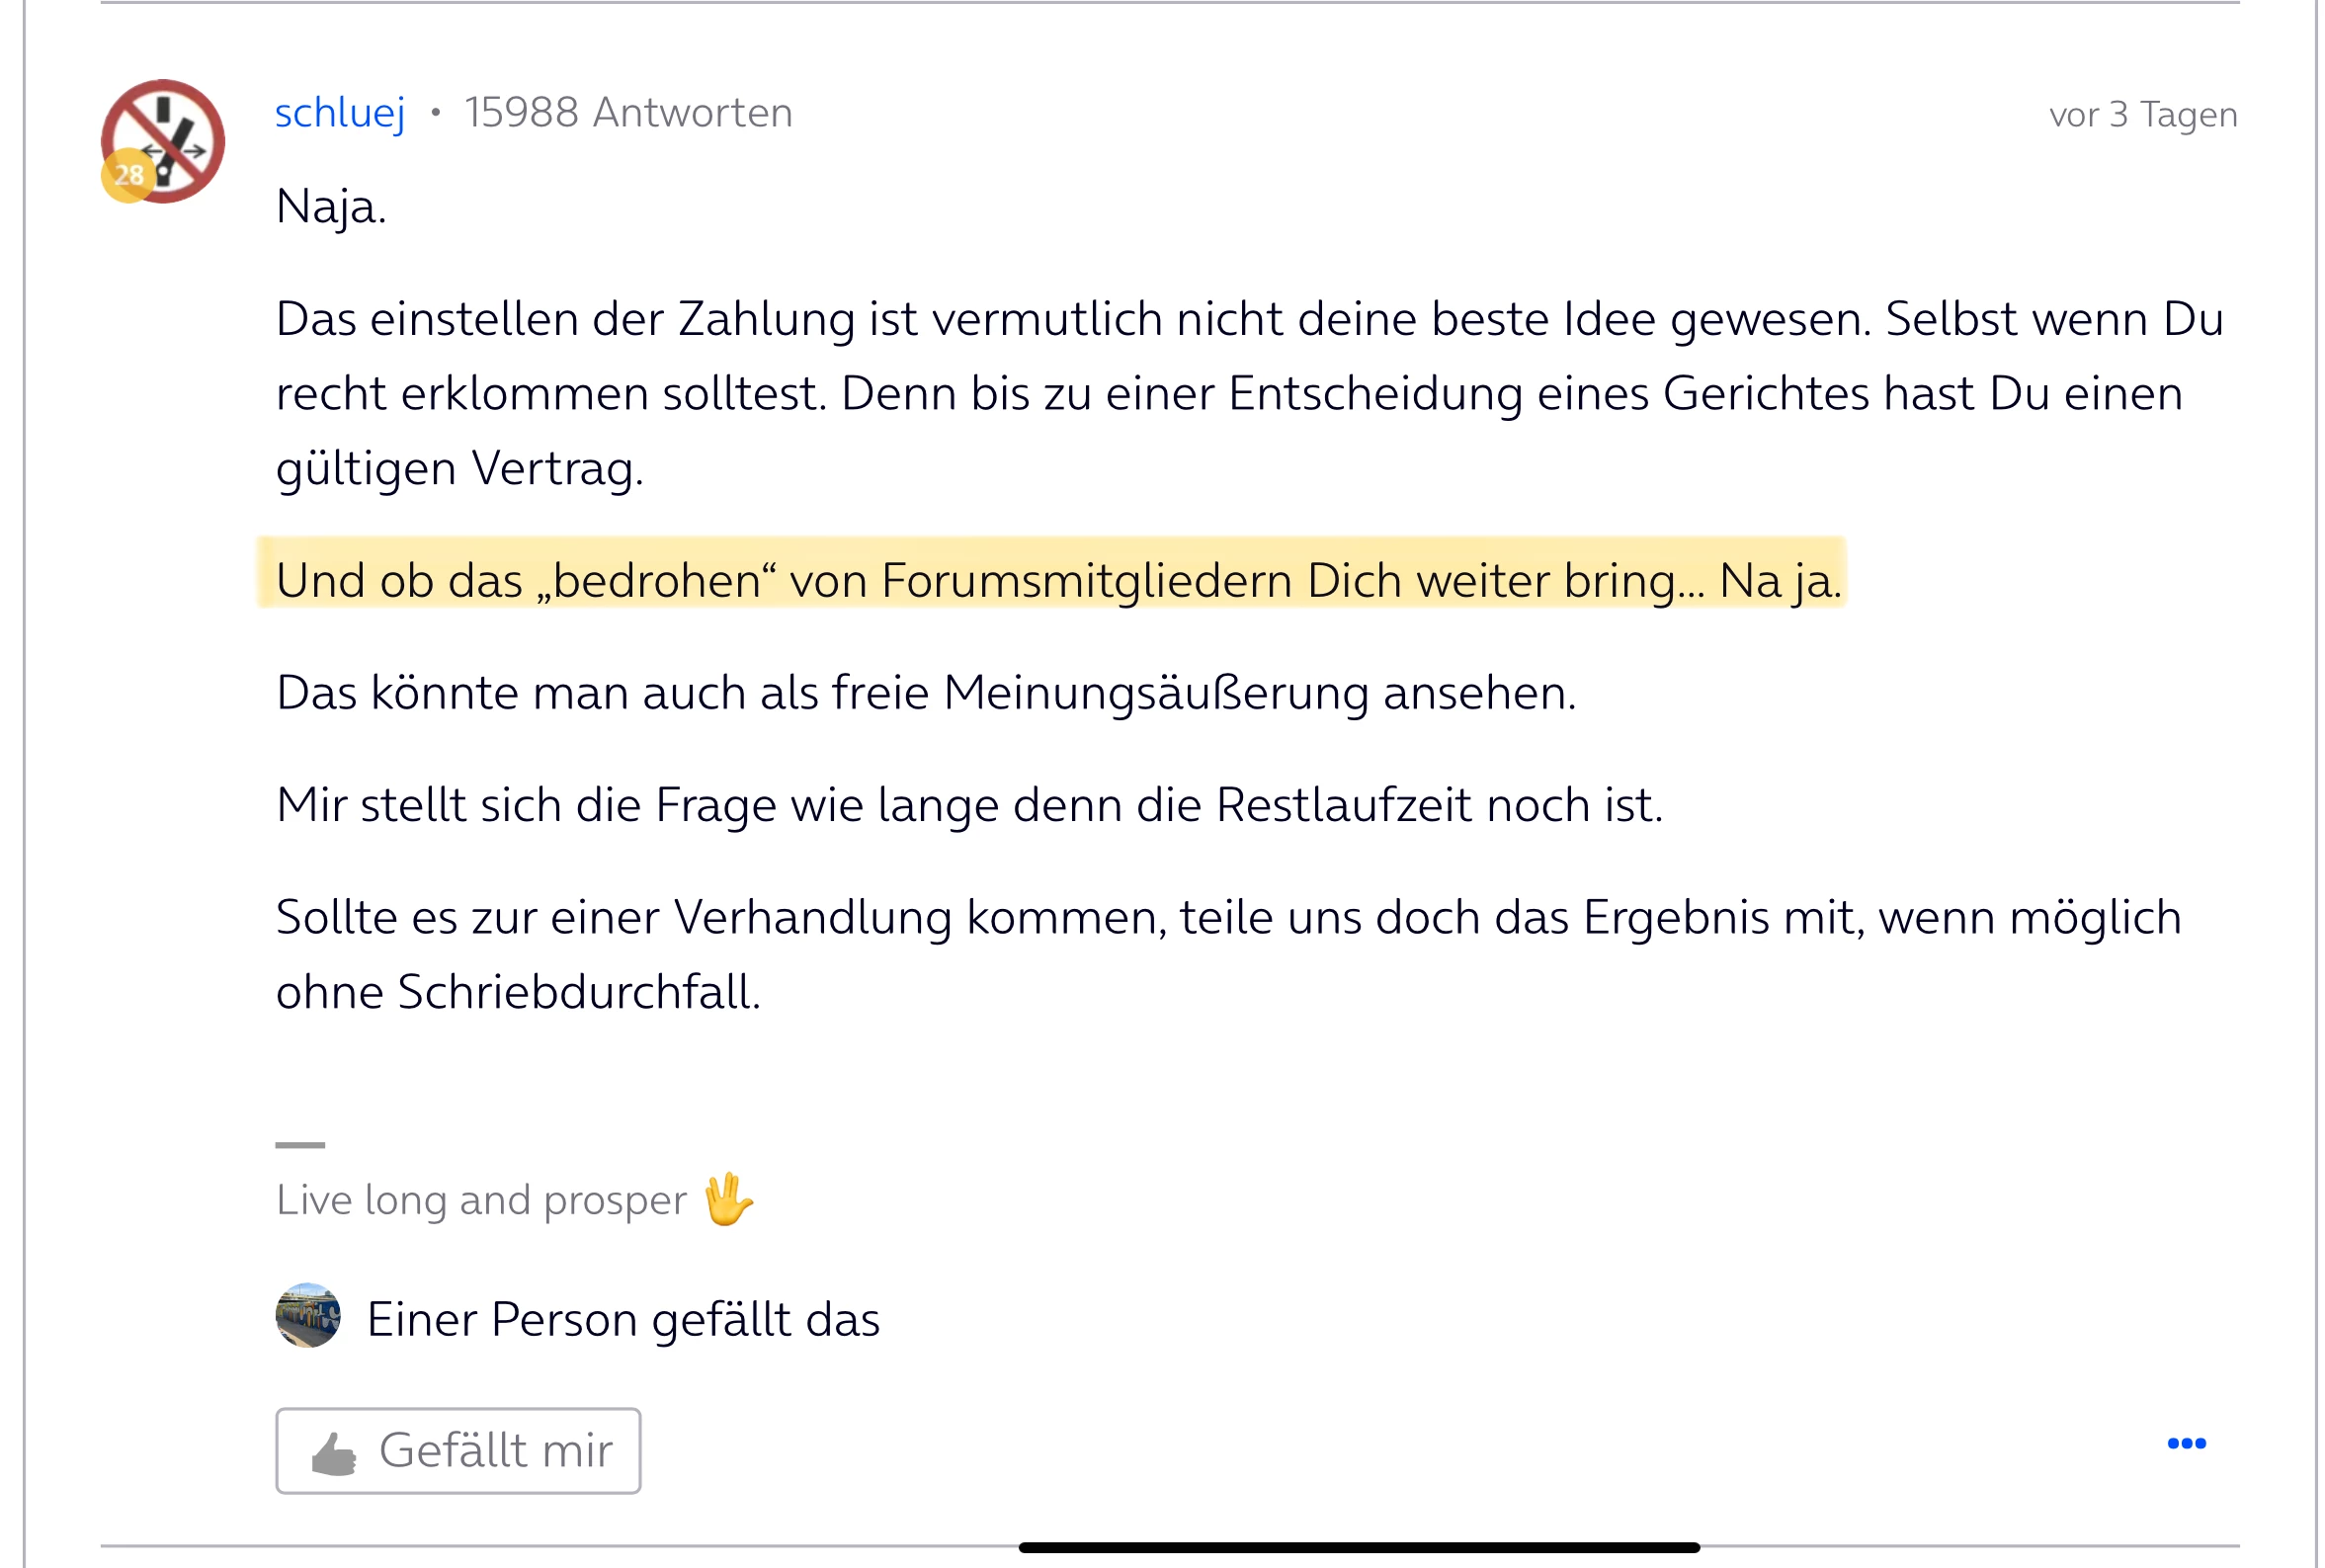This screenshot has width=2325, height=1568.
Task: Show who likes via "Einer Person gefällt das"
Action: coord(623,1320)
